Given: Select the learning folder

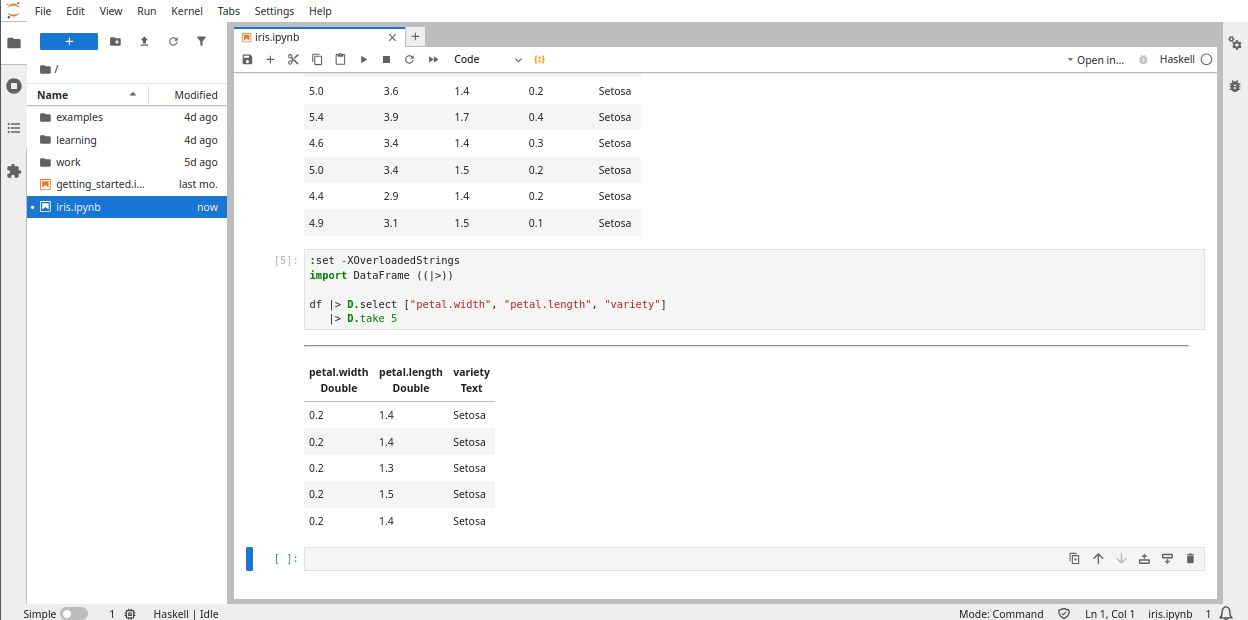Looking at the screenshot, I should tap(127, 140).
